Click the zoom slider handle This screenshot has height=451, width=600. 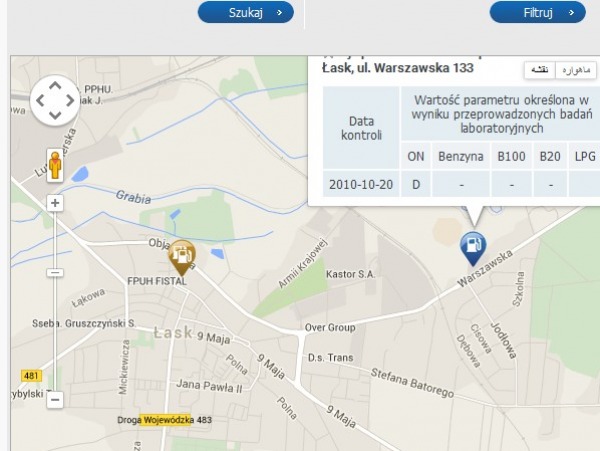tap(55, 272)
